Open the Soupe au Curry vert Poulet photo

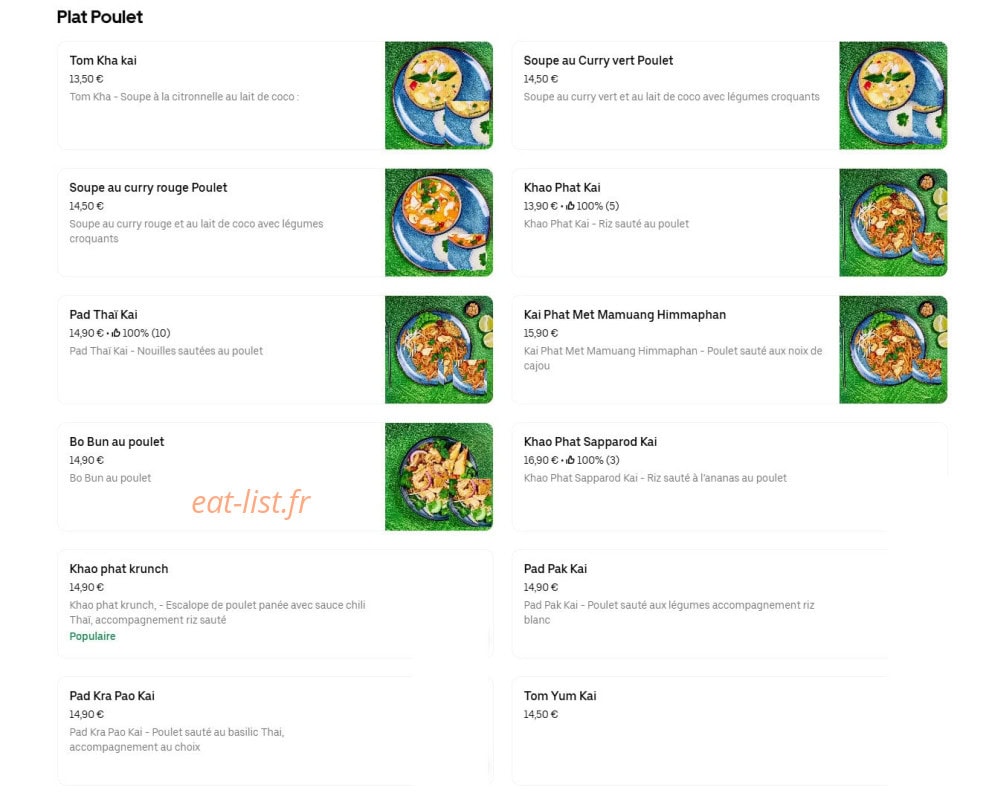893,95
